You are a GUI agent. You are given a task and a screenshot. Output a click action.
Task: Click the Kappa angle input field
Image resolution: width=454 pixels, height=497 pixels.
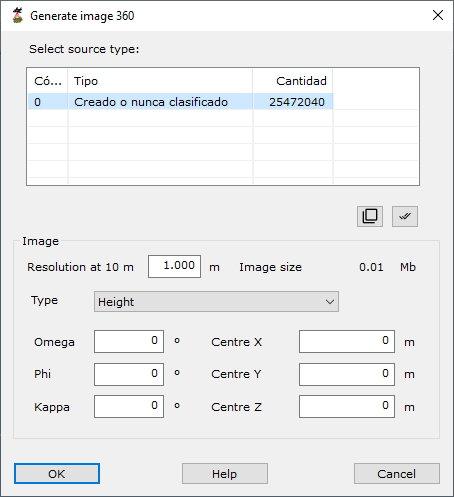tap(129, 406)
